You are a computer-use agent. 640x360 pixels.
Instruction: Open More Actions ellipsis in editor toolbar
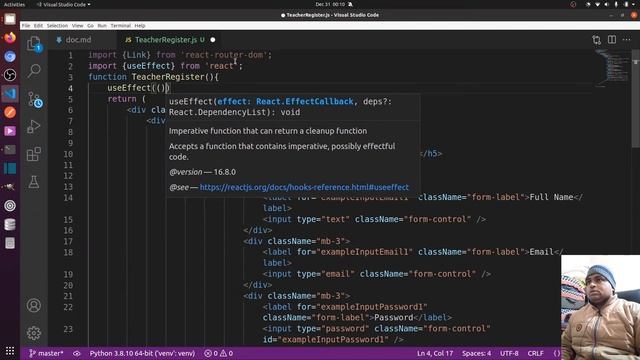627,40
